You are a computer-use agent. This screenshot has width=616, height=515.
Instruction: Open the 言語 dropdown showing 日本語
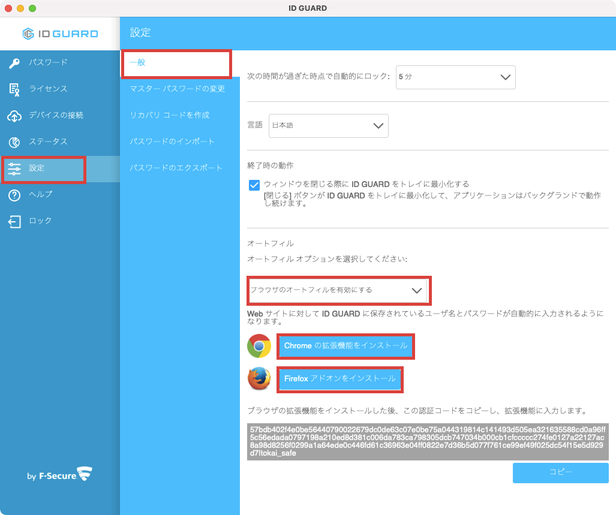click(328, 126)
